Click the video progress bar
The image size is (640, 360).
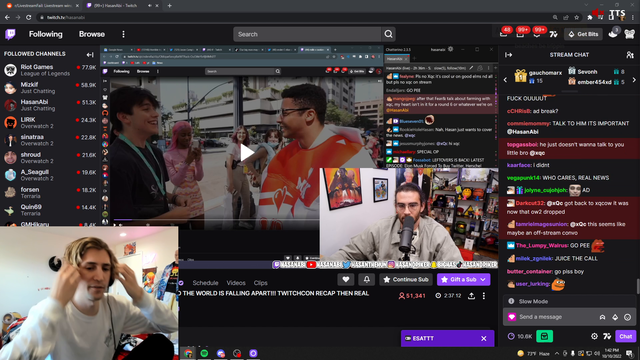[216, 220]
